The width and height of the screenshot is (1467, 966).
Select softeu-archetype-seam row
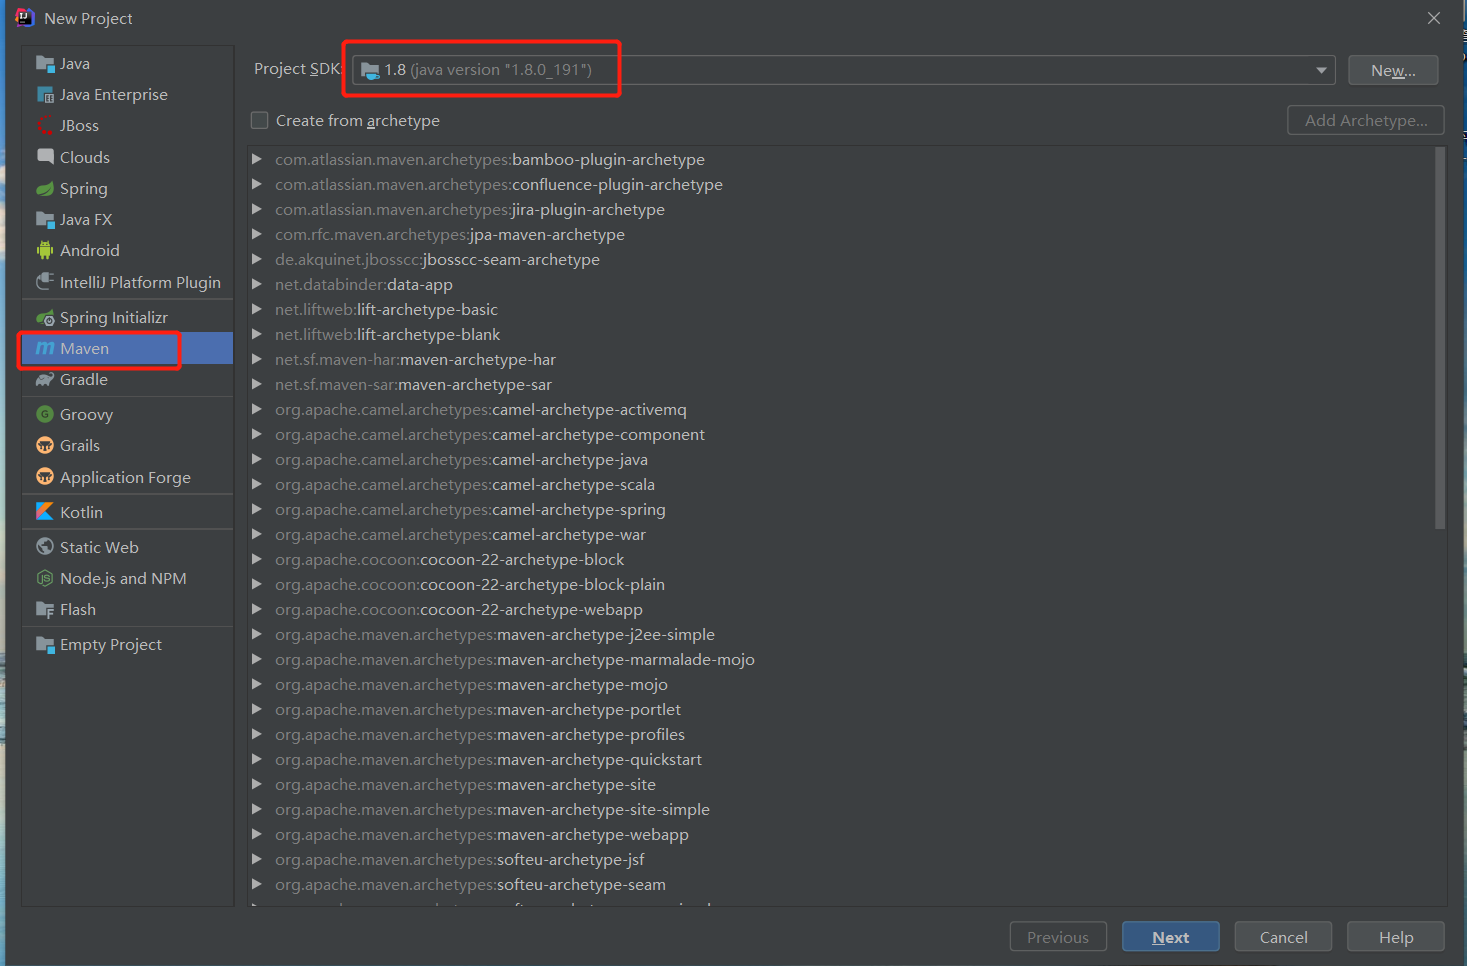coord(841,884)
